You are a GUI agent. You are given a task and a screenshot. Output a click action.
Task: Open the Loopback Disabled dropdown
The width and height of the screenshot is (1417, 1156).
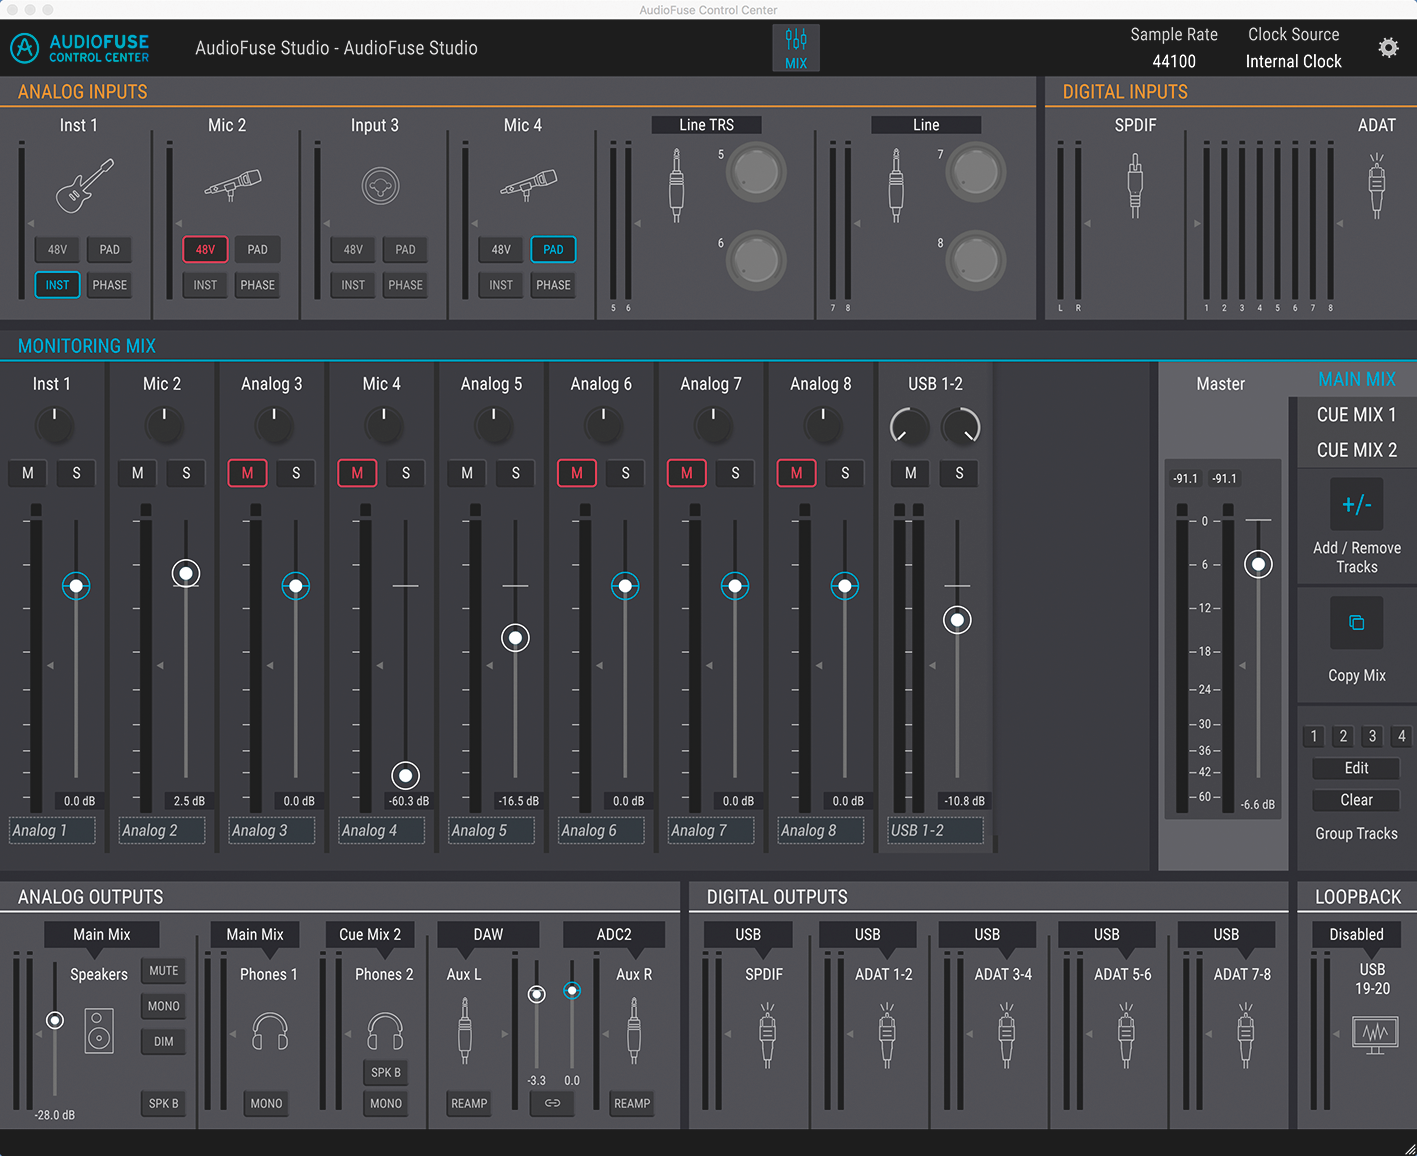coord(1356,934)
